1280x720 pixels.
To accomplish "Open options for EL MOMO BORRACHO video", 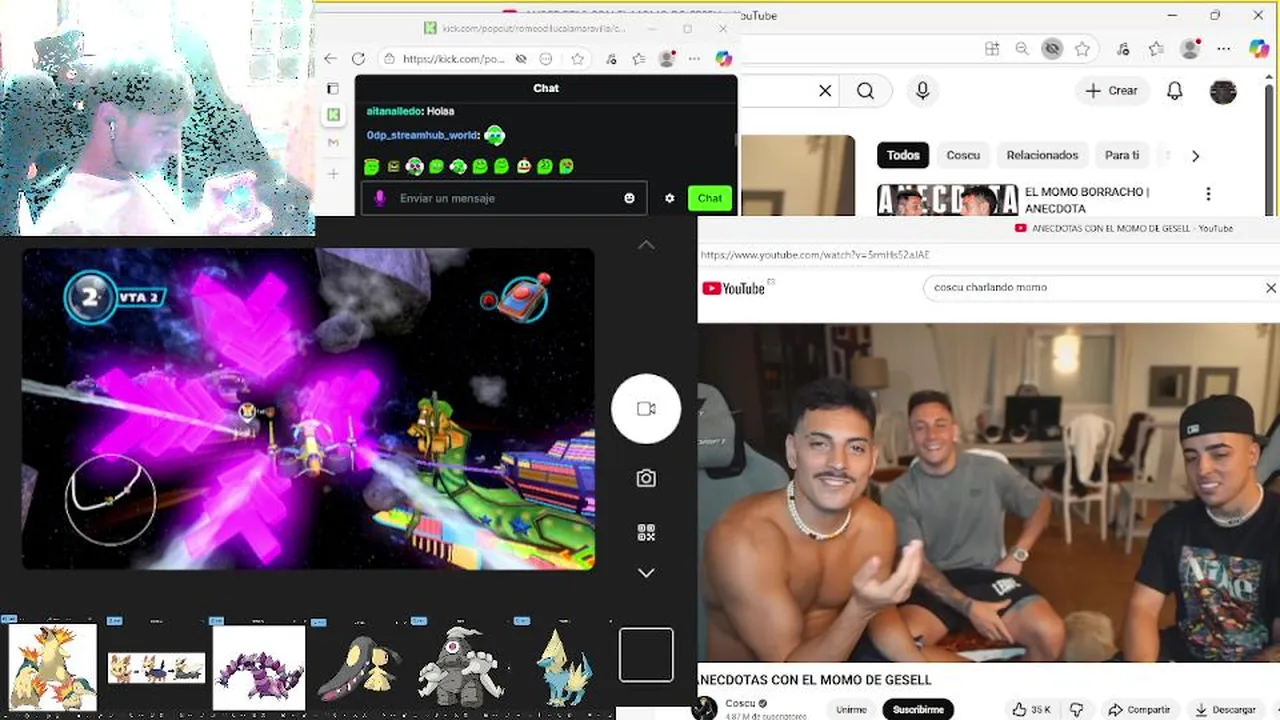I will (1208, 194).
